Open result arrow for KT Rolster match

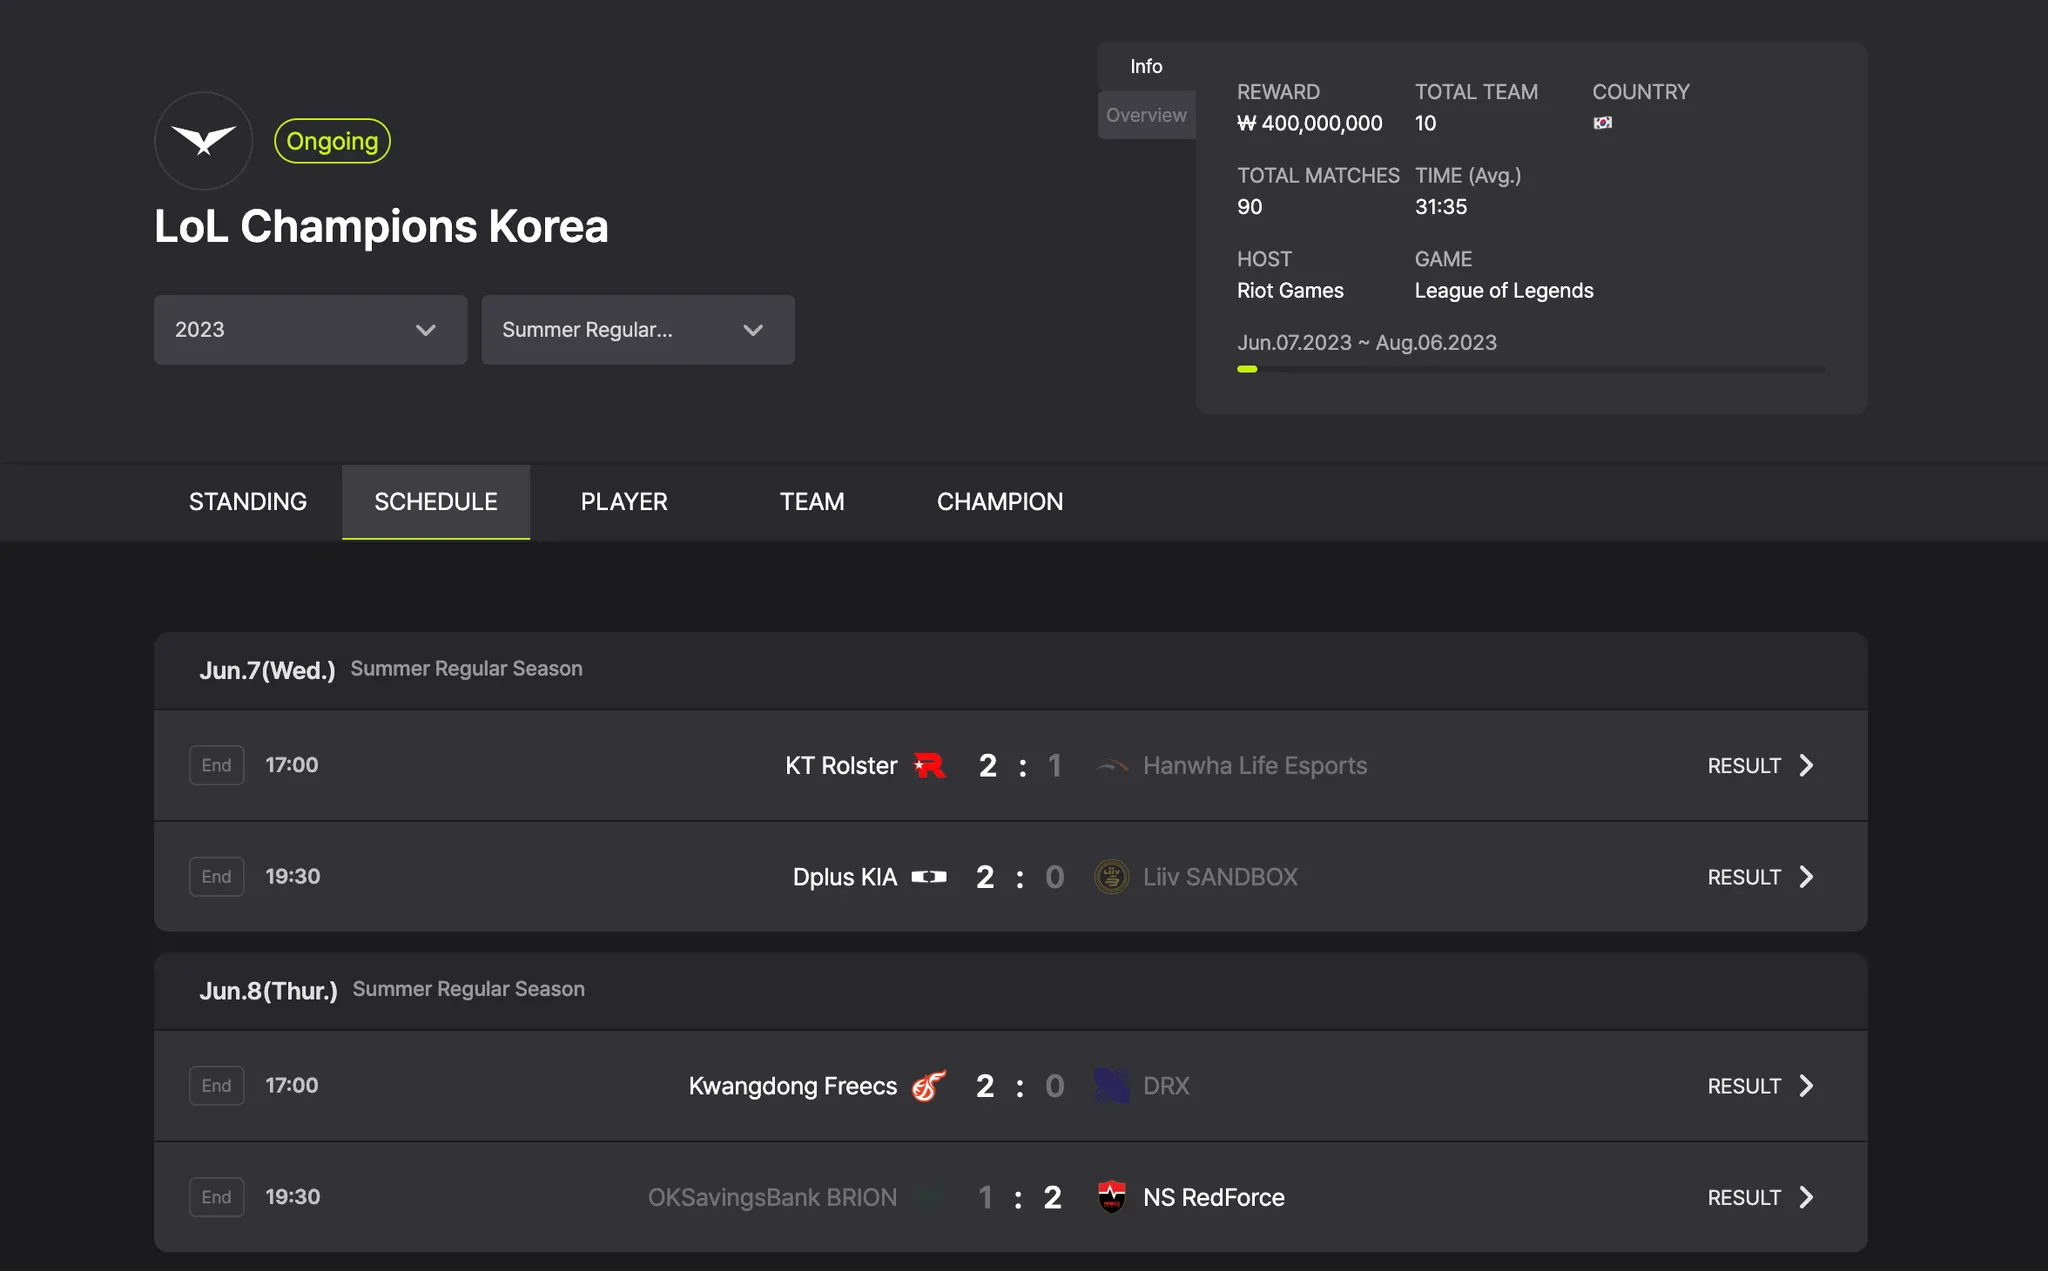click(1806, 766)
